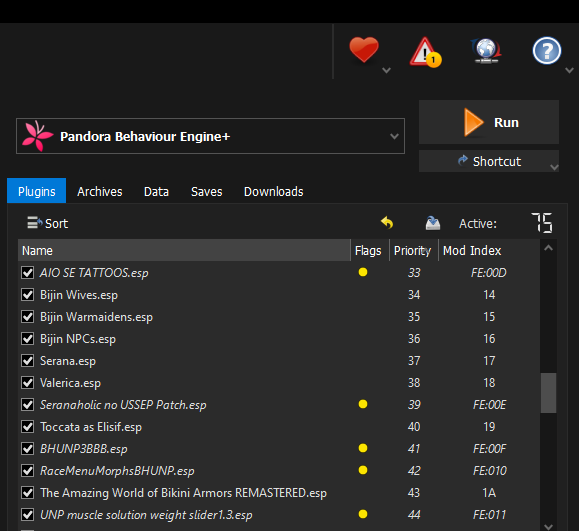Click the Pandora pink flower icon

pyautogui.click(x=37, y=136)
